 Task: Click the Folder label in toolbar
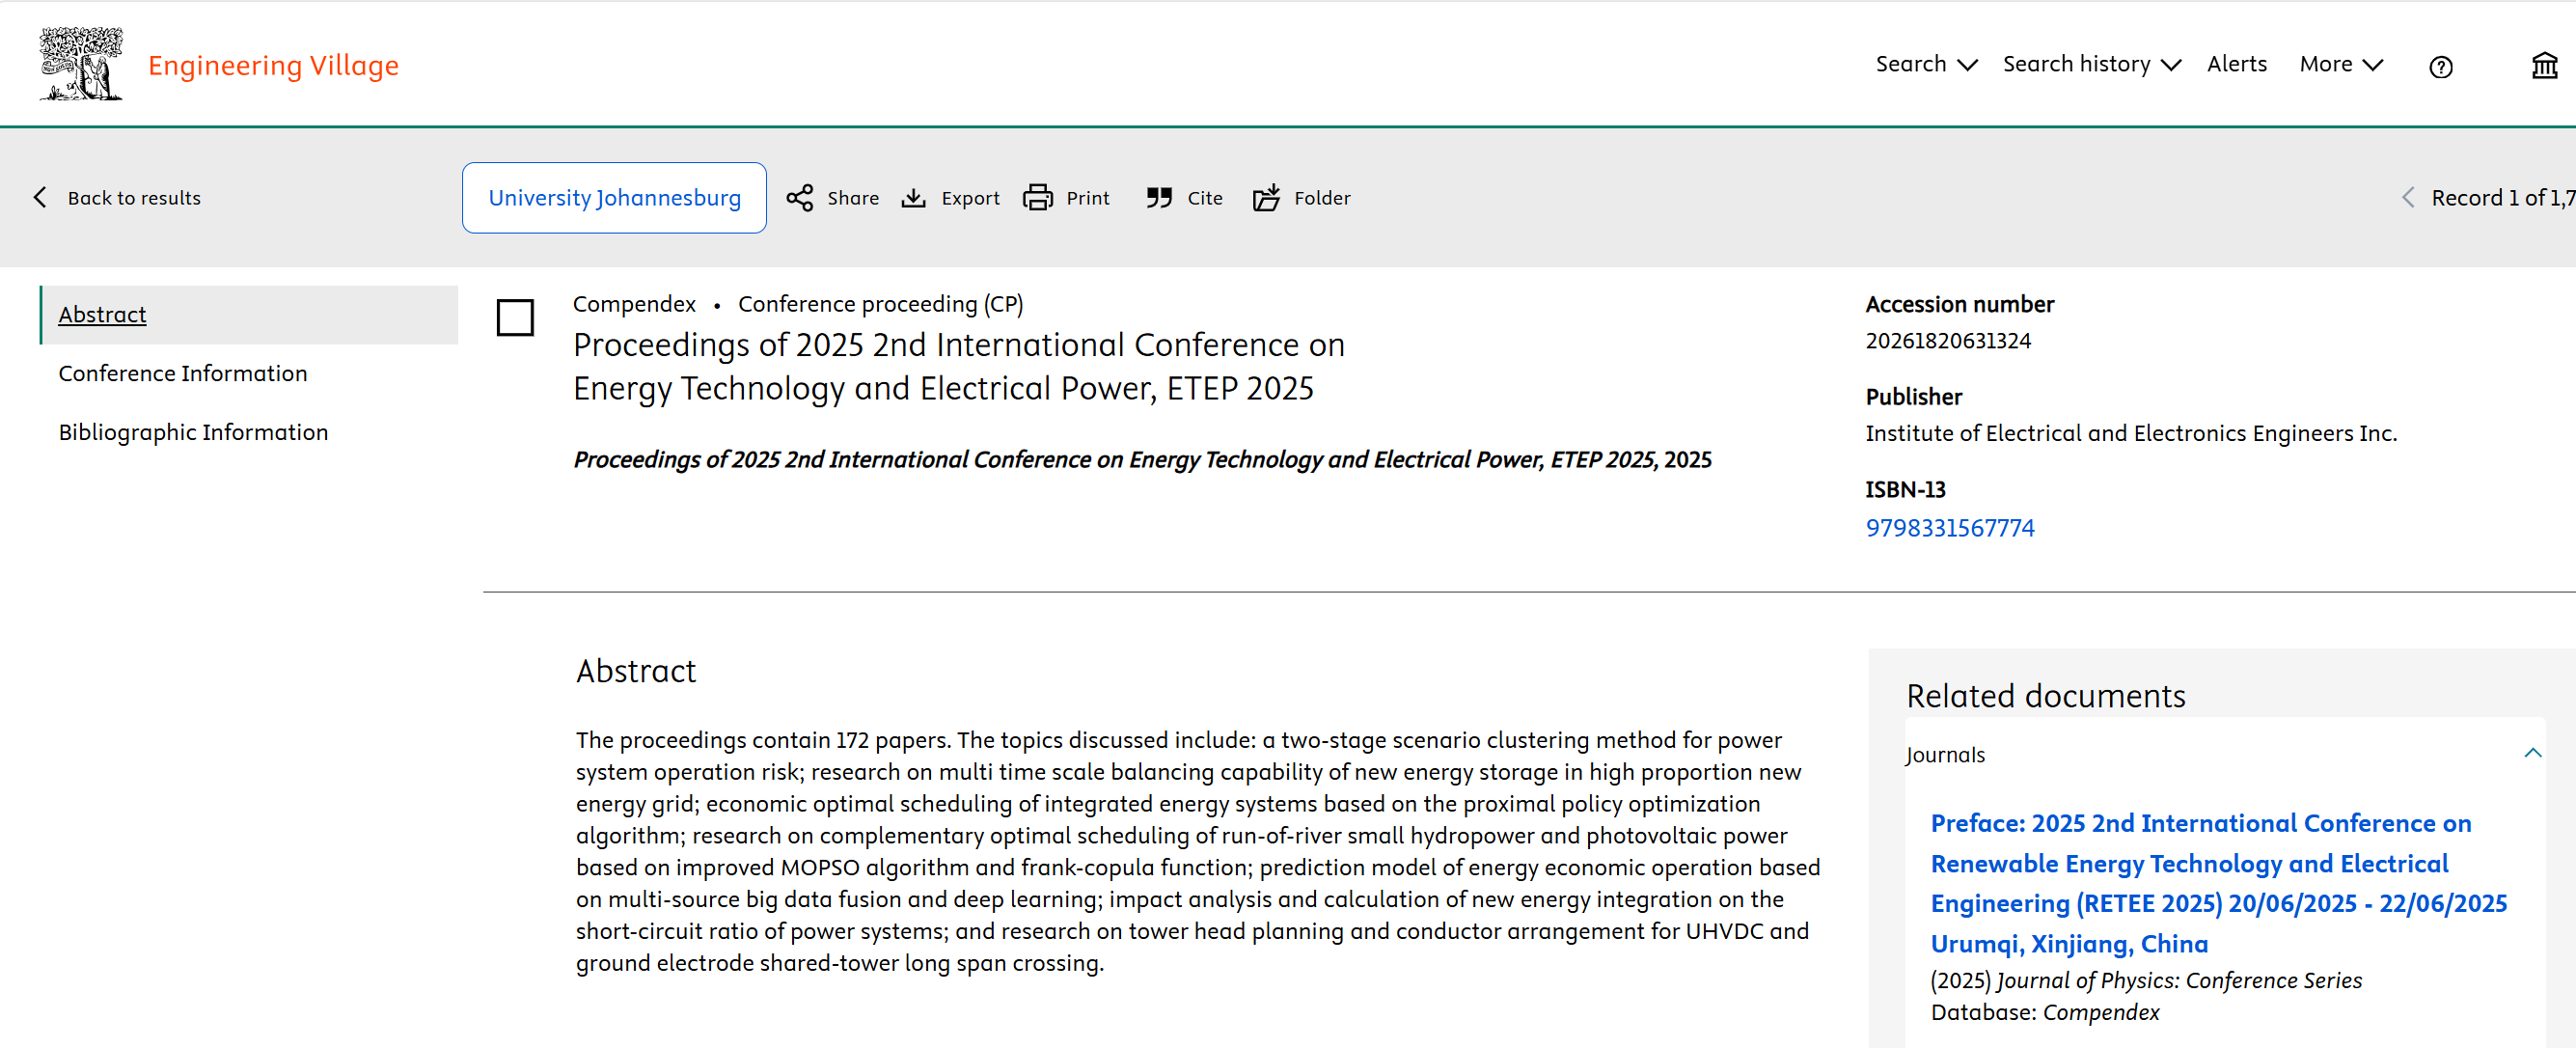[x=1322, y=198]
